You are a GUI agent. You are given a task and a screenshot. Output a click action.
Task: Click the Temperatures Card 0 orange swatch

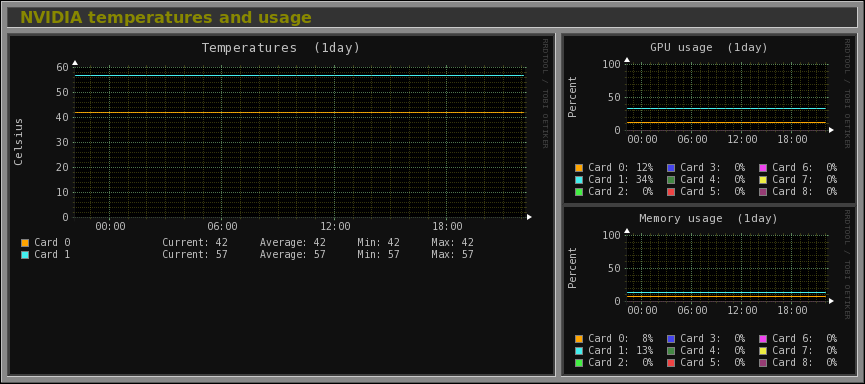point(25,243)
